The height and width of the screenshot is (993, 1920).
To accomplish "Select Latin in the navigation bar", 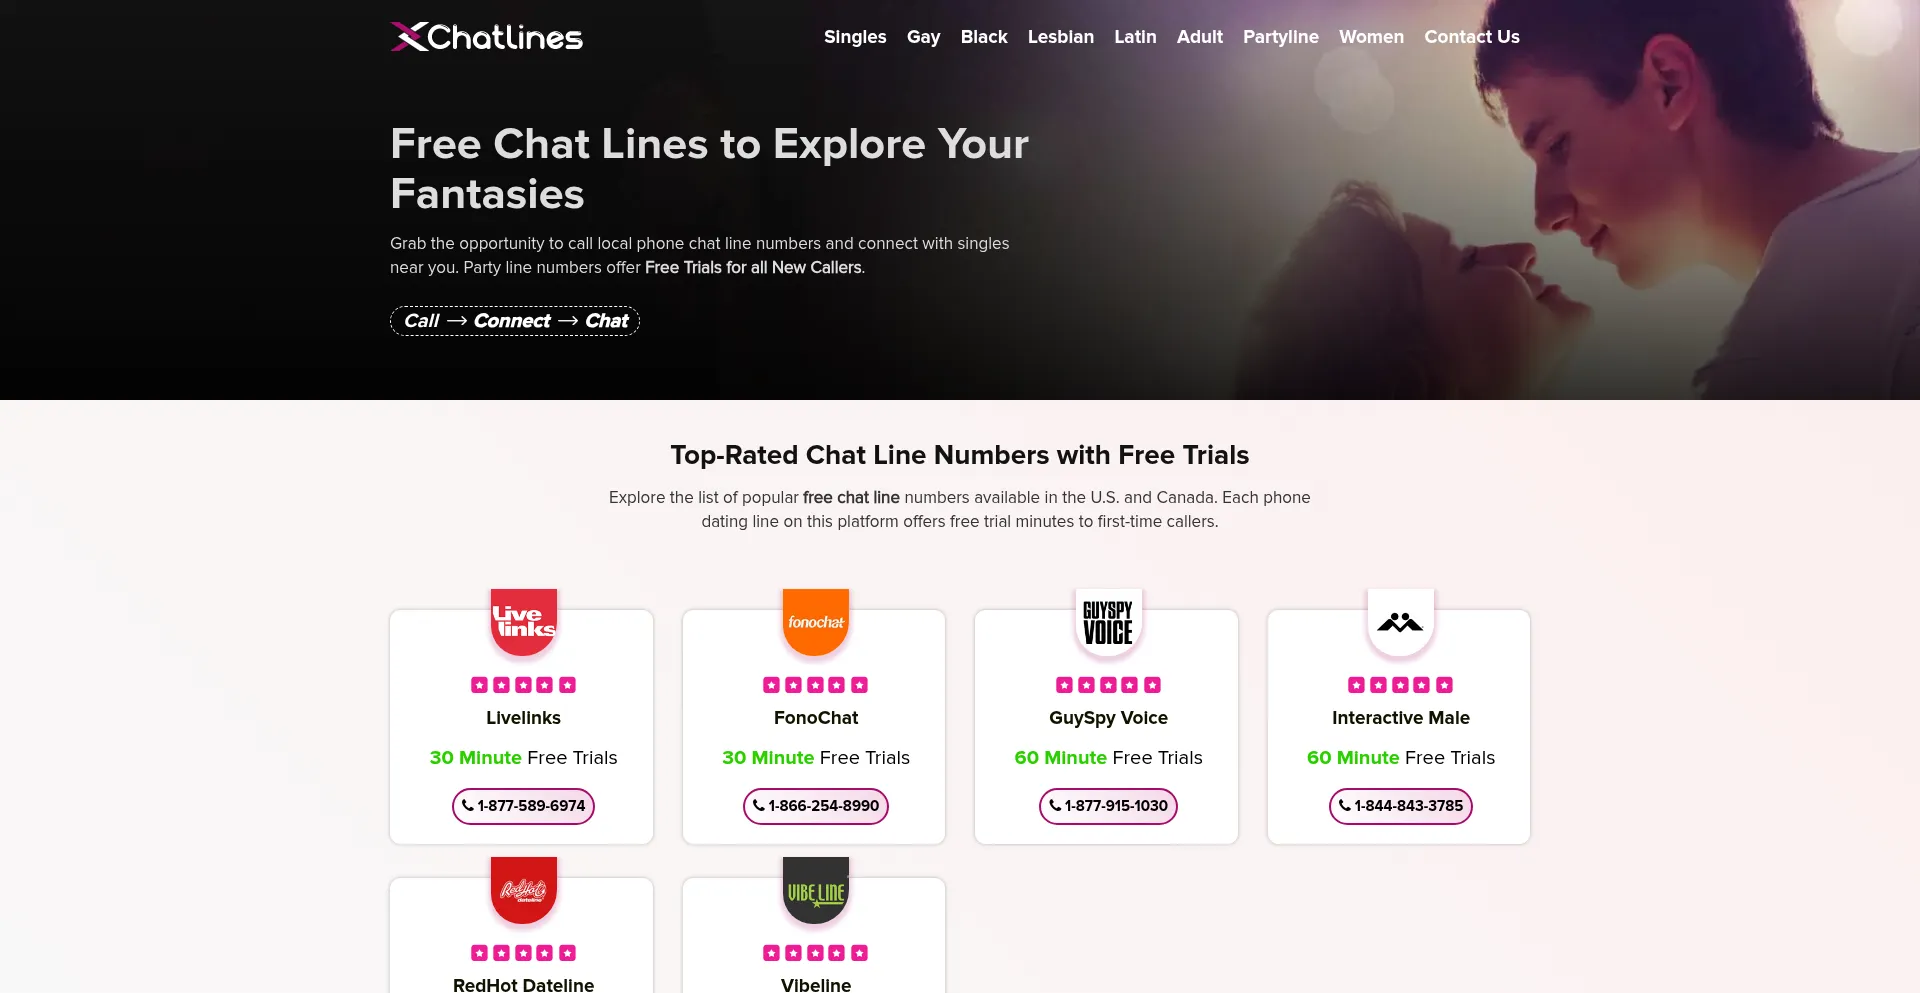I will (x=1135, y=37).
